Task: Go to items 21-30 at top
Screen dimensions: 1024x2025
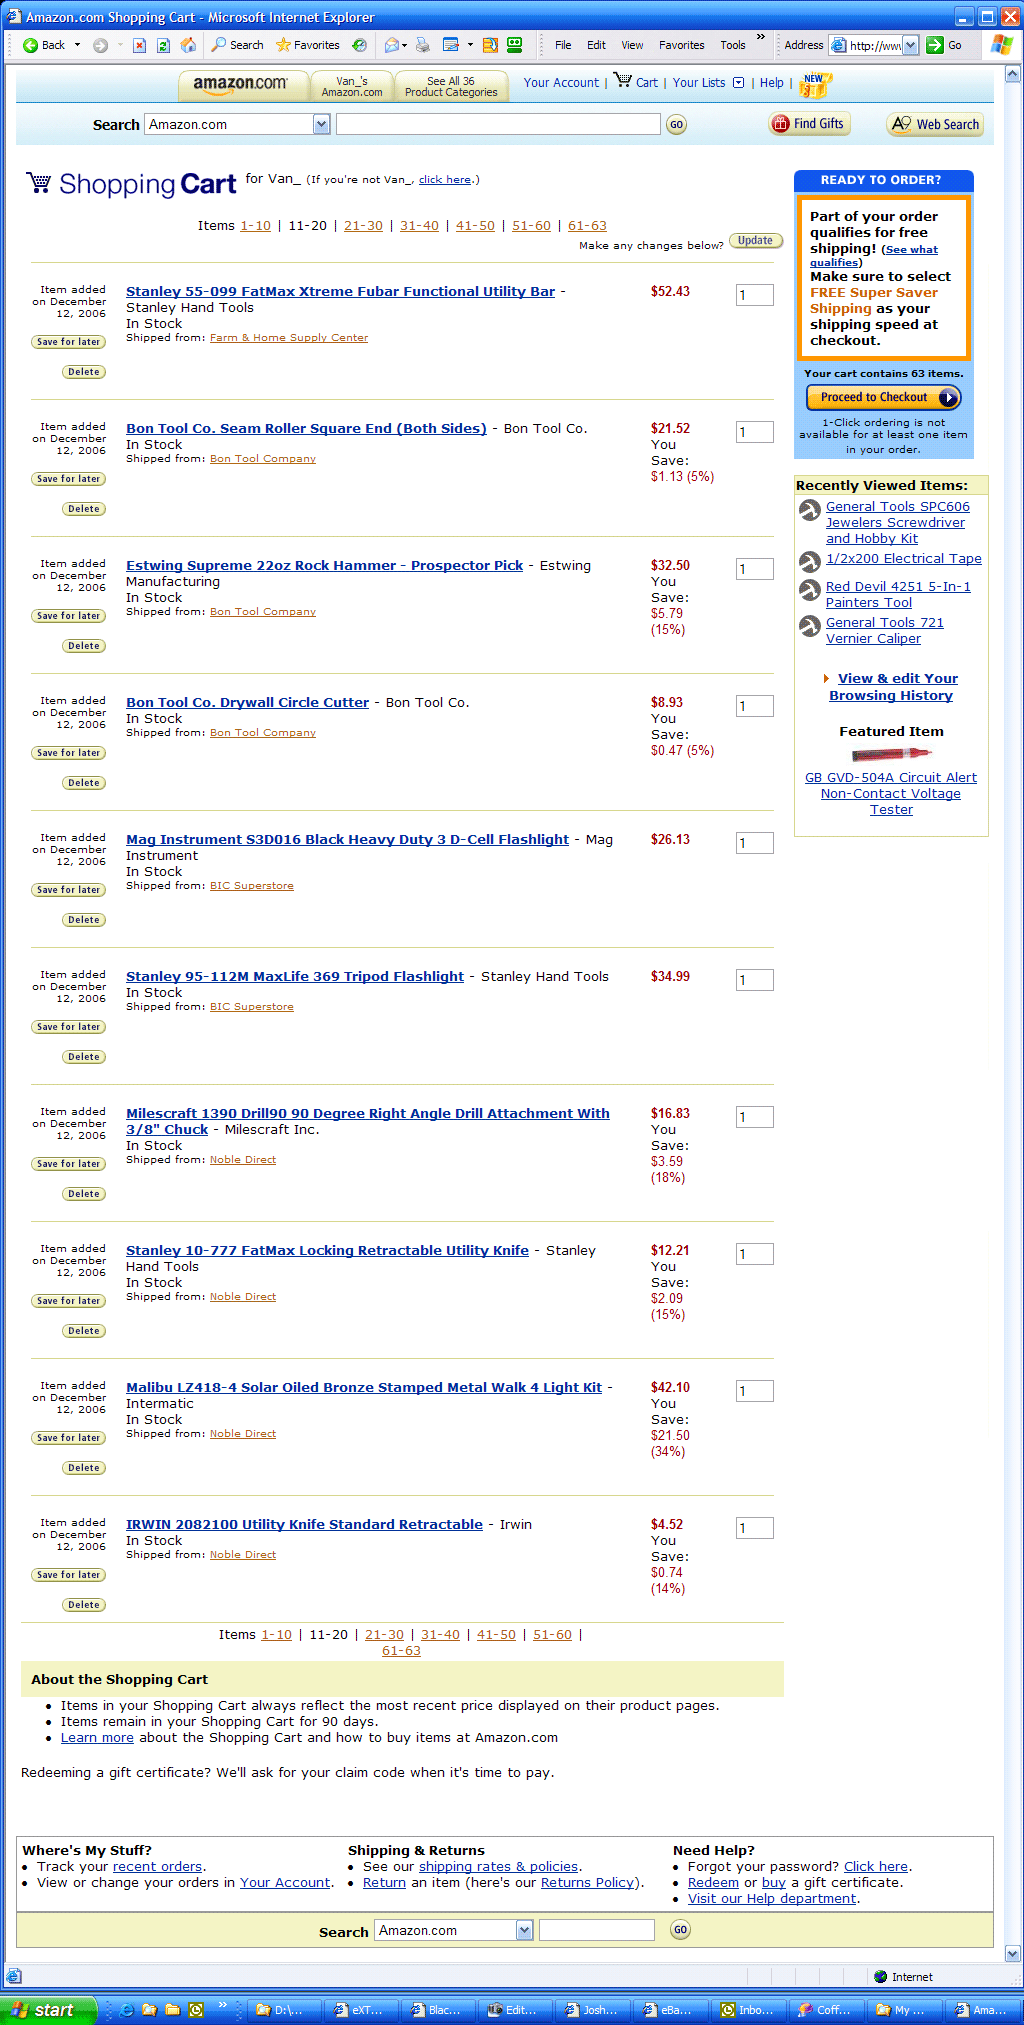Action: [x=363, y=226]
